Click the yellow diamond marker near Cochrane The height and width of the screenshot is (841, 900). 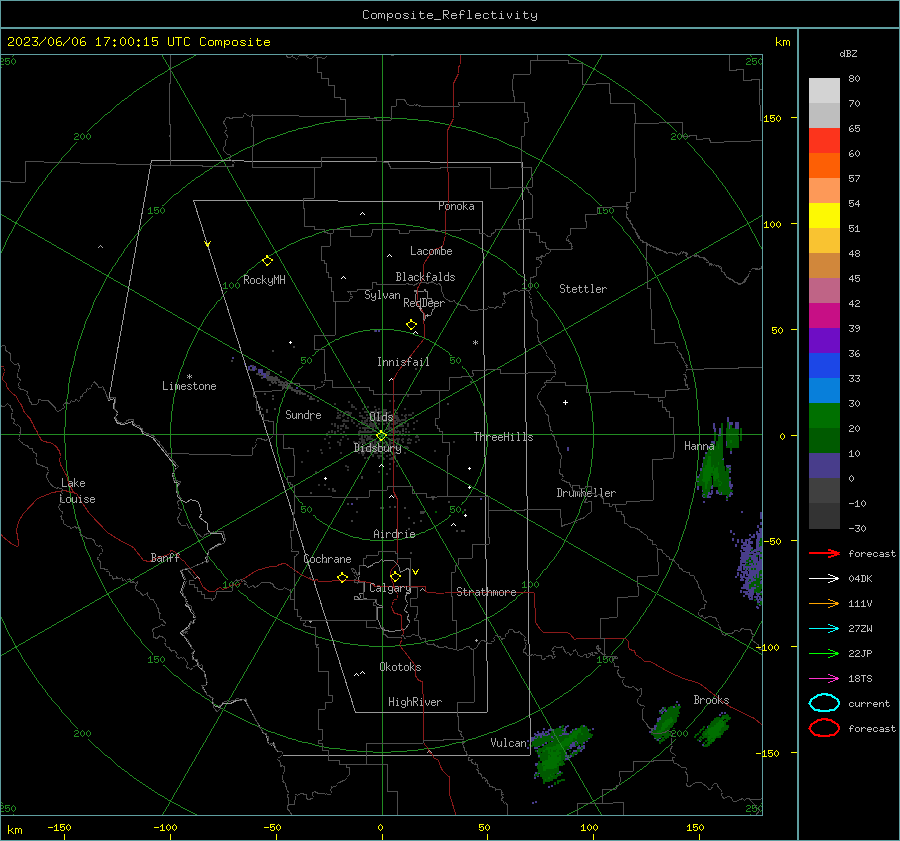point(342,577)
